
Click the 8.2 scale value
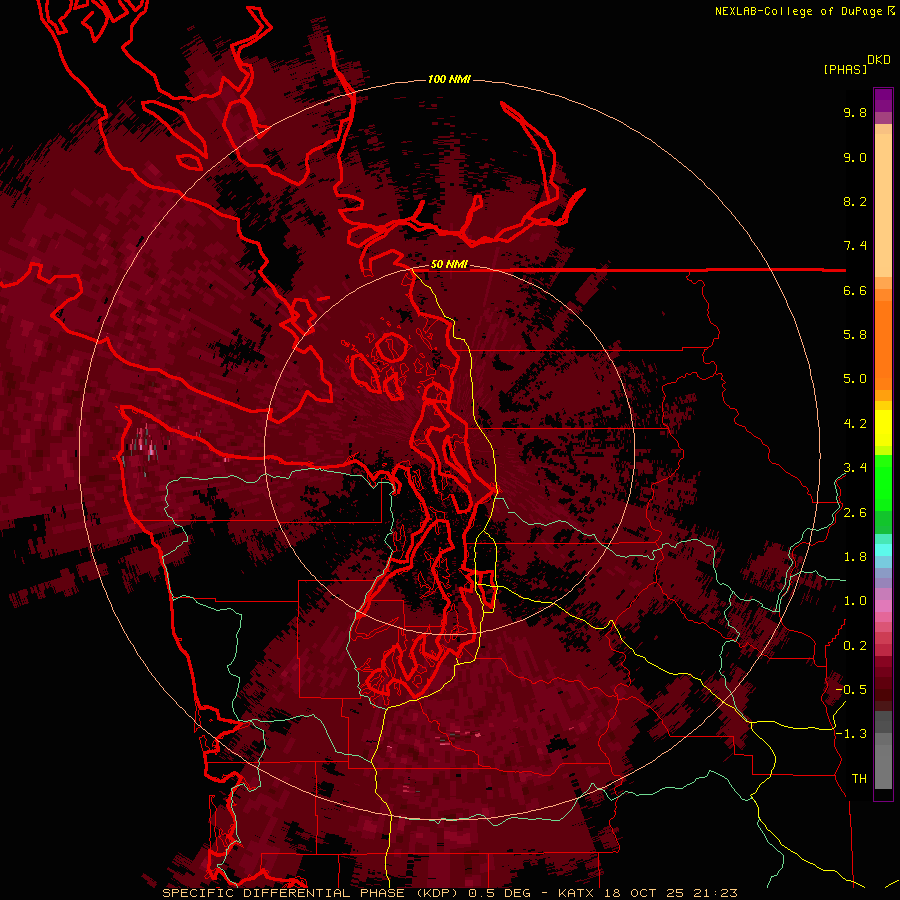[x=855, y=201]
